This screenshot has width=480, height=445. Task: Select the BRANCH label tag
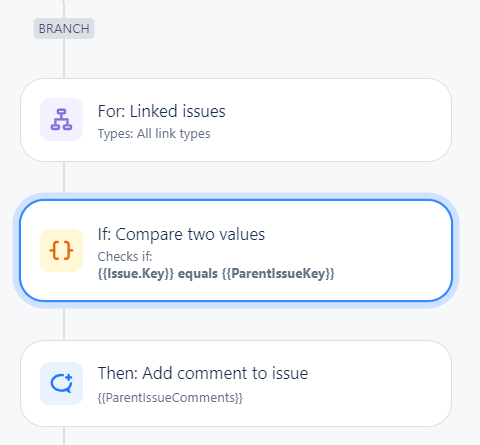[x=64, y=29]
